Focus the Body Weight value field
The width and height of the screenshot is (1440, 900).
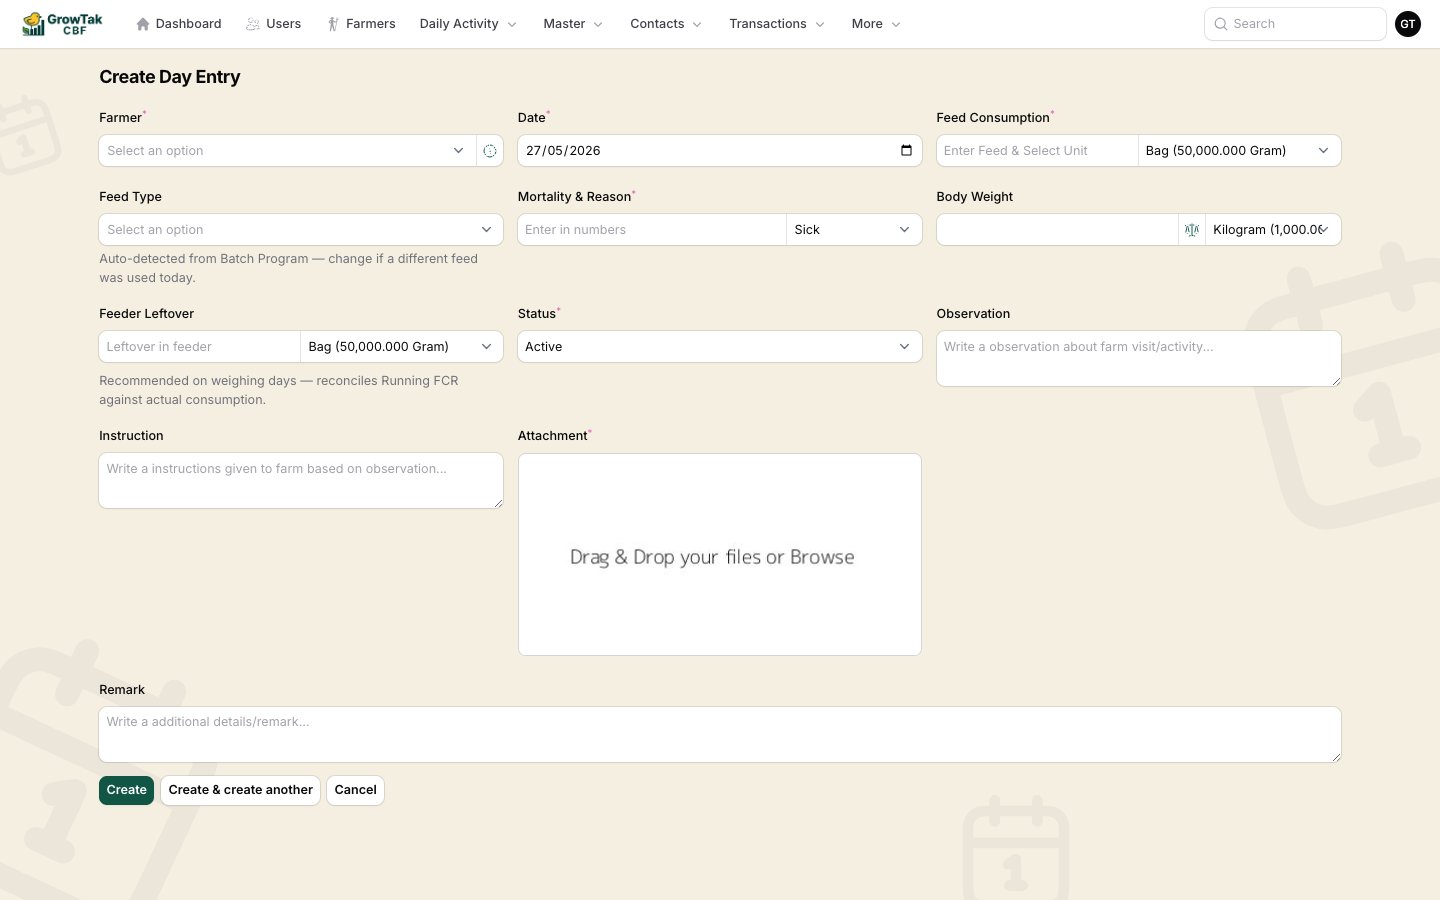[x=1057, y=230]
